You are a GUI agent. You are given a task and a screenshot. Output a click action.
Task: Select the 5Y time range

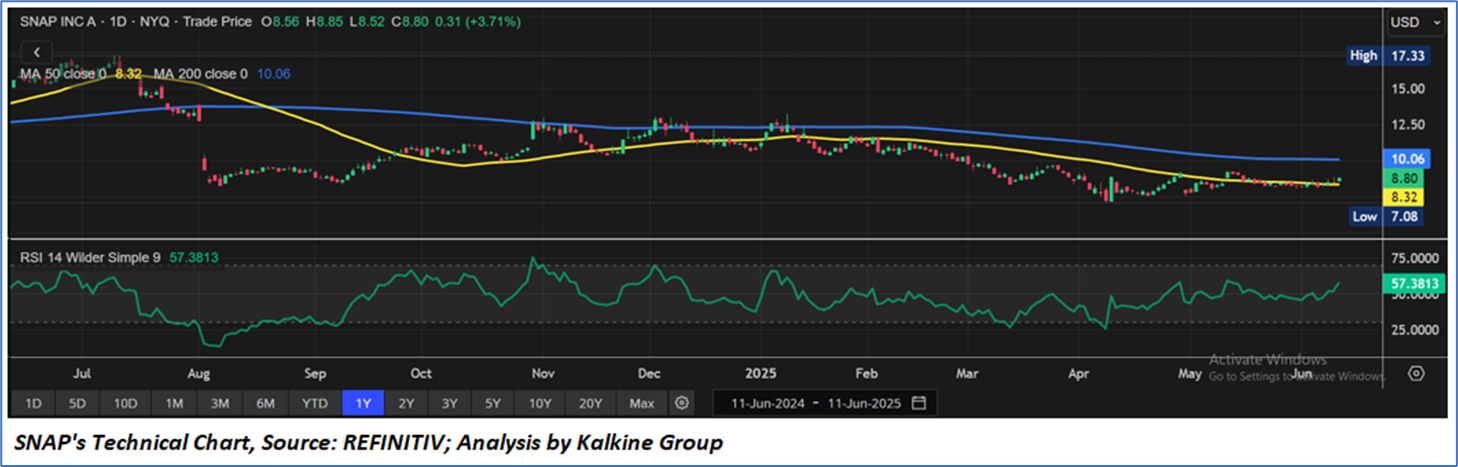coord(493,403)
